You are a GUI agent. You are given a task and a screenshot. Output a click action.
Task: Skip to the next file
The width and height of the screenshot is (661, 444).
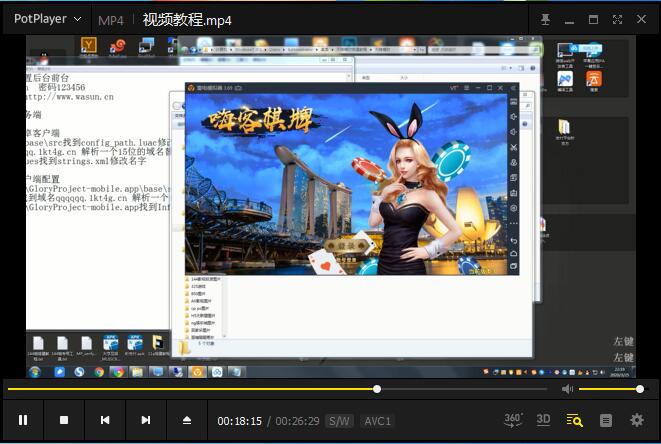pos(145,420)
